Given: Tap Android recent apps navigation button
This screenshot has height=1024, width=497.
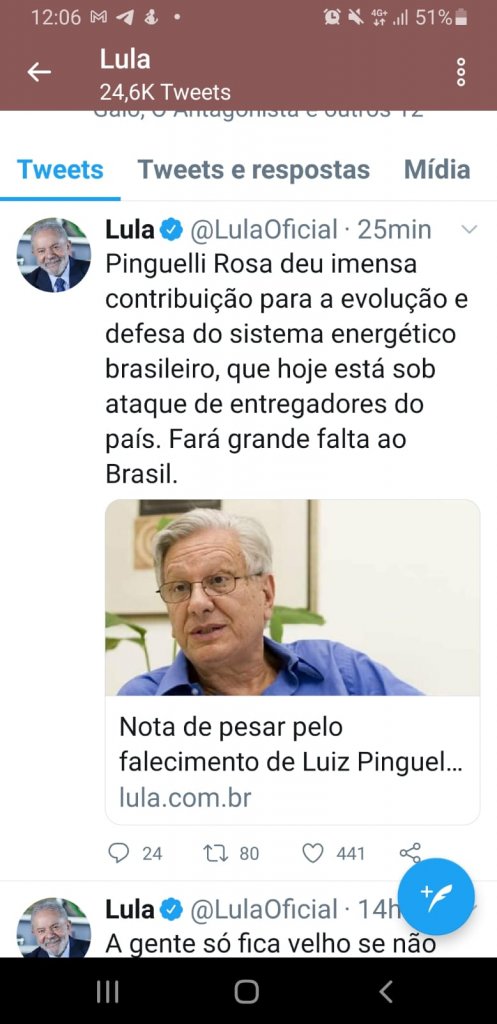Looking at the screenshot, I should pyautogui.click(x=108, y=992).
